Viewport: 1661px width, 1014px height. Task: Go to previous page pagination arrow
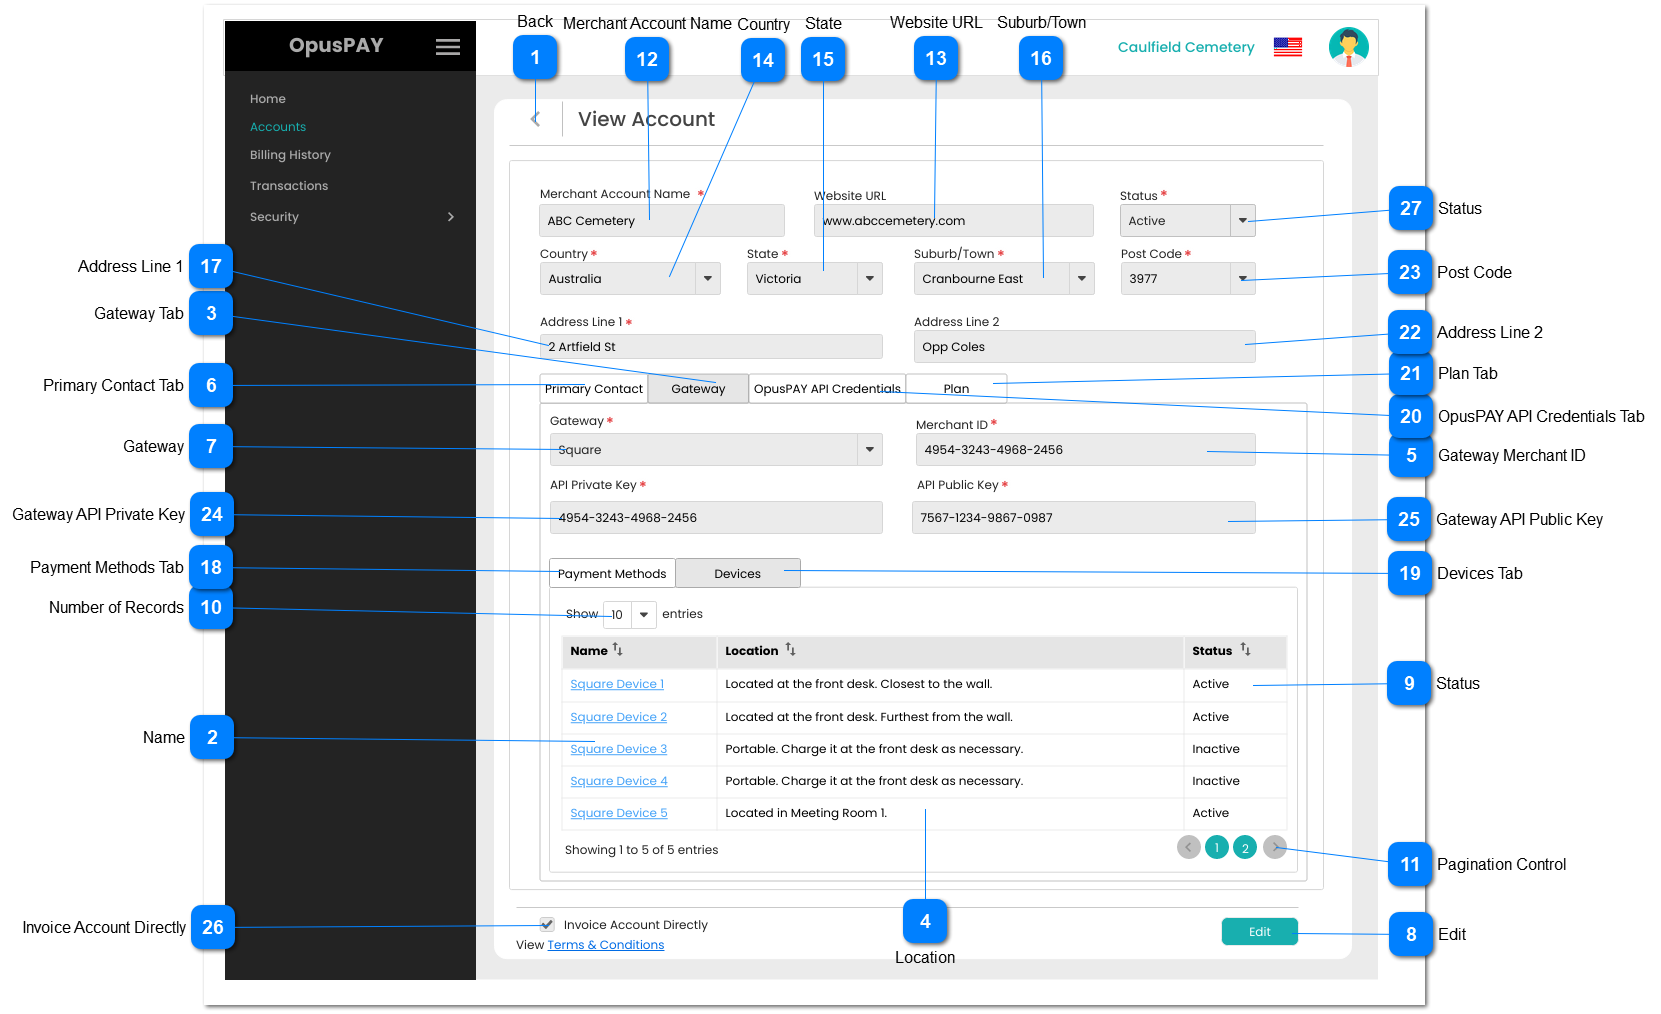point(1188,848)
